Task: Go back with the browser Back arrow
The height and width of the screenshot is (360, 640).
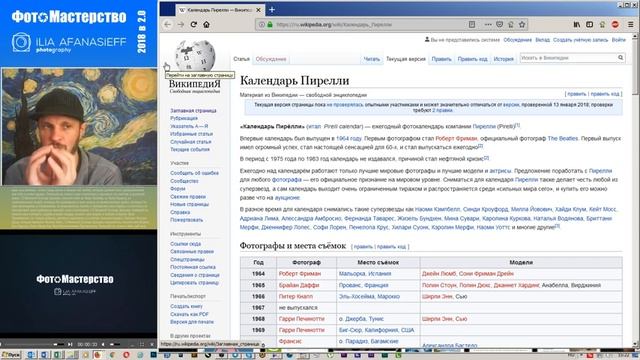Action: coord(168,24)
